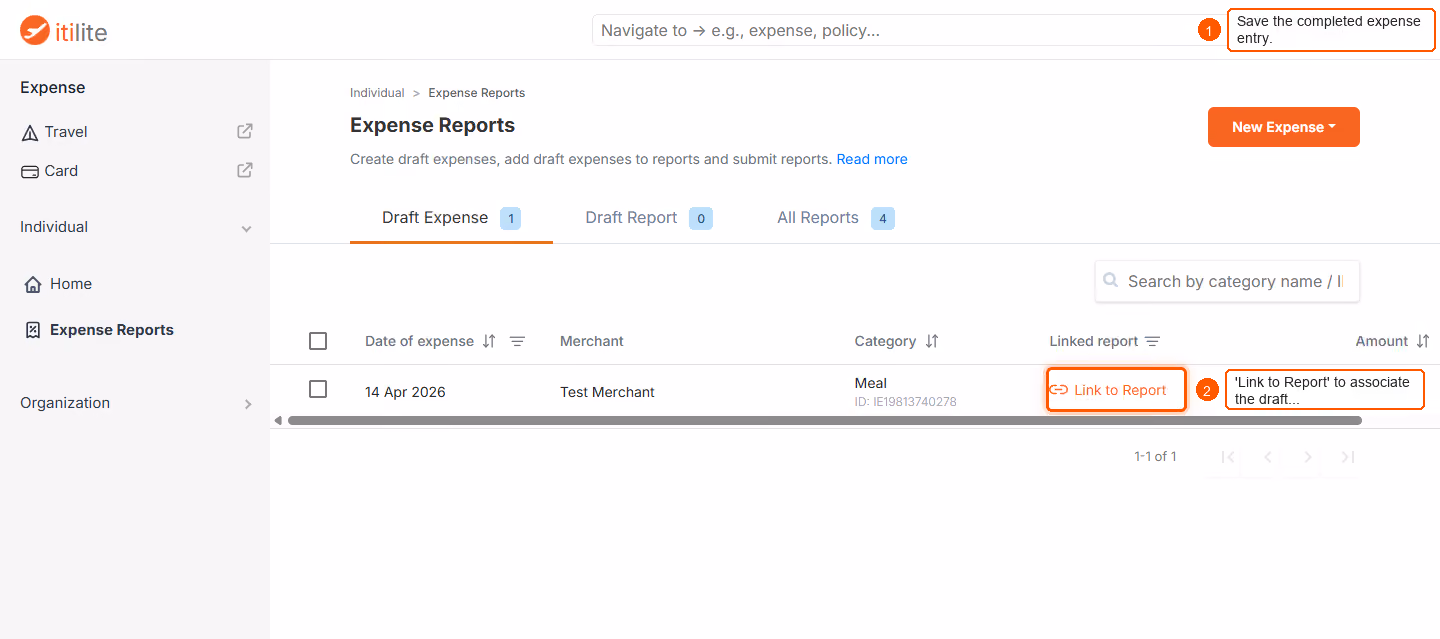Open the Date of expense filter icon
Image resolution: width=1440 pixels, height=639 pixels.
(517, 341)
